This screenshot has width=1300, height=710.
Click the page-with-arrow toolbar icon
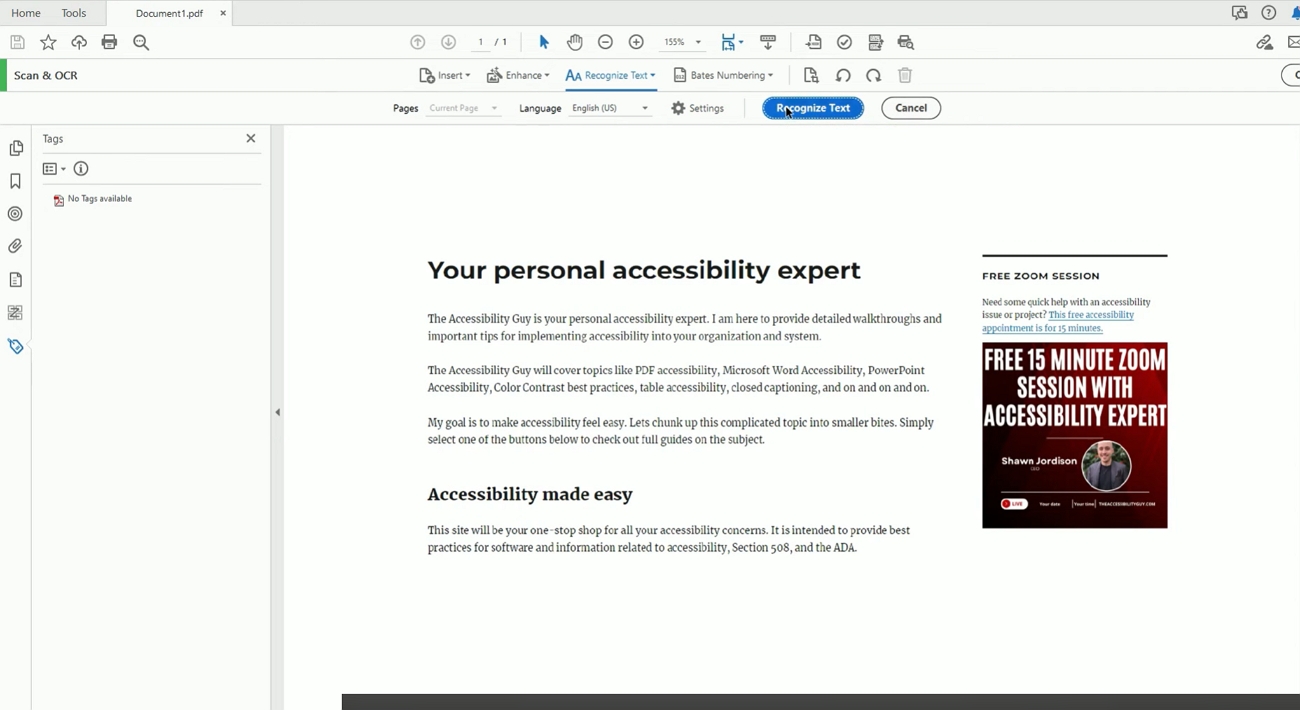814,42
